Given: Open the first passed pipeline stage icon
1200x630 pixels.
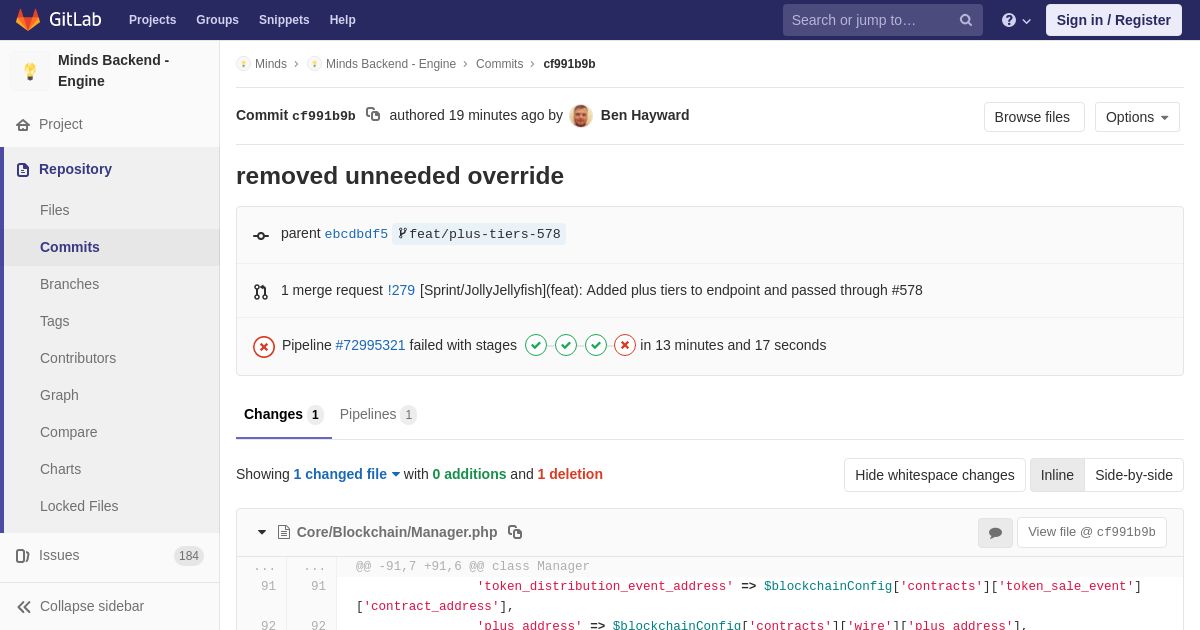Looking at the screenshot, I should [536, 345].
